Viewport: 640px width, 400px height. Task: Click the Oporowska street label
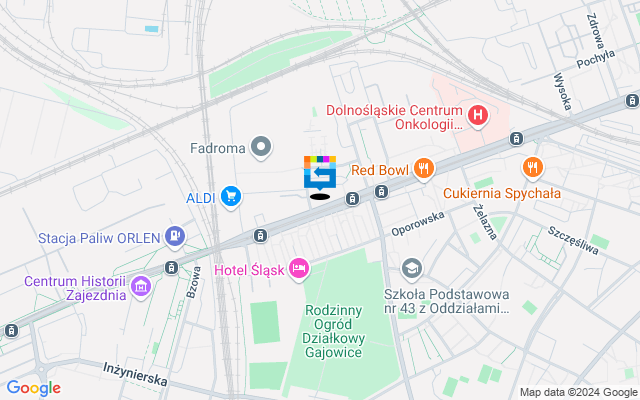coord(418,224)
